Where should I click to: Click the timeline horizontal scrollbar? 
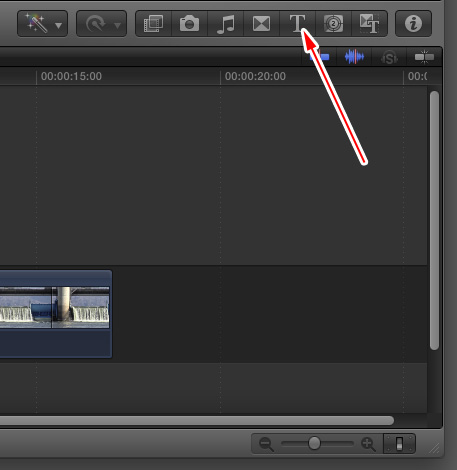point(197,420)
